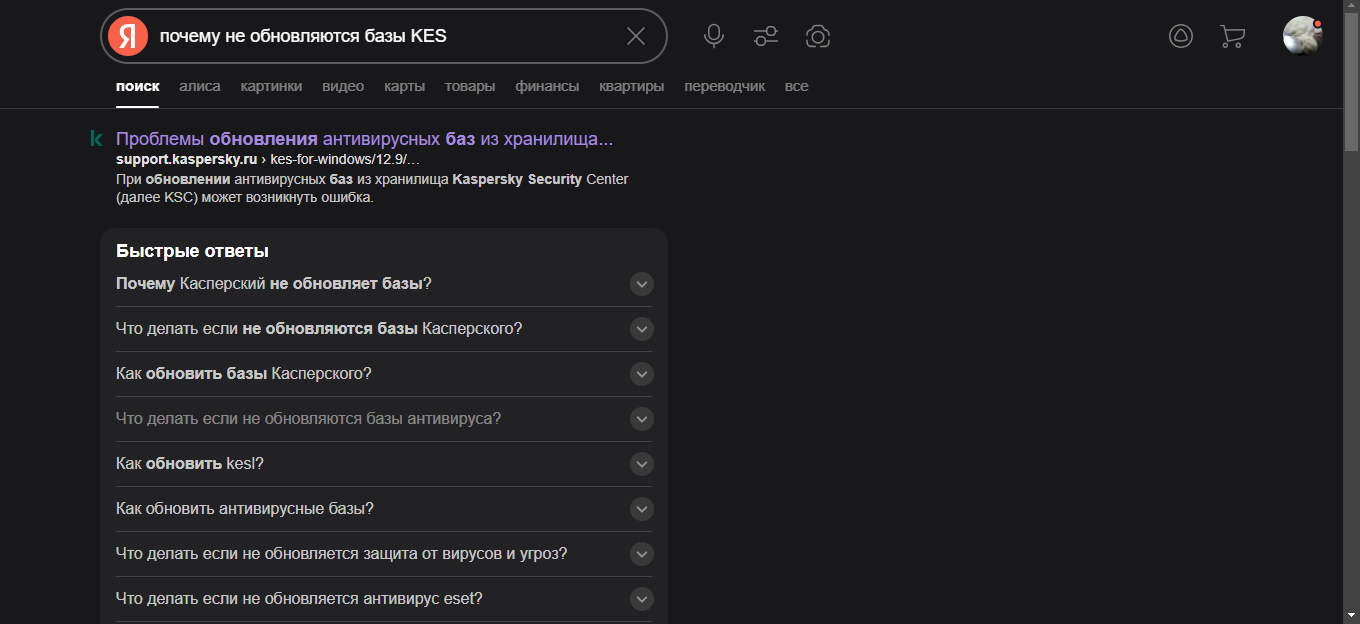This screenshot has width=1360, height=624.
Task: Click the support.kaspersky.ru URL breadcrumb
Action: tap(186, 159)
